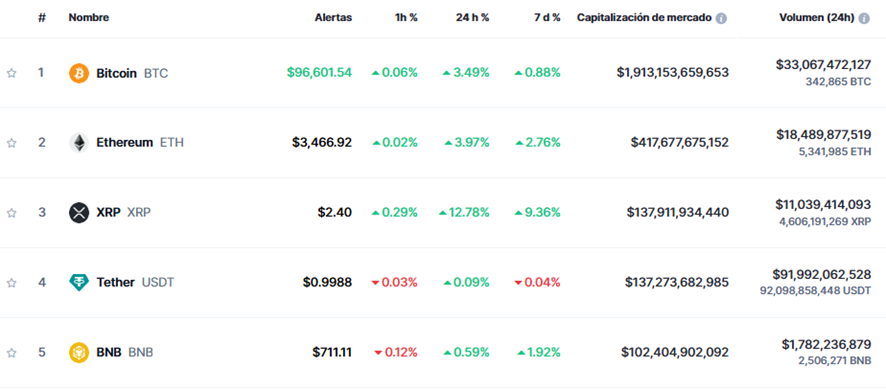
Task: Open the Bitcoin BTC name link
Action: (x=132, y=73)
